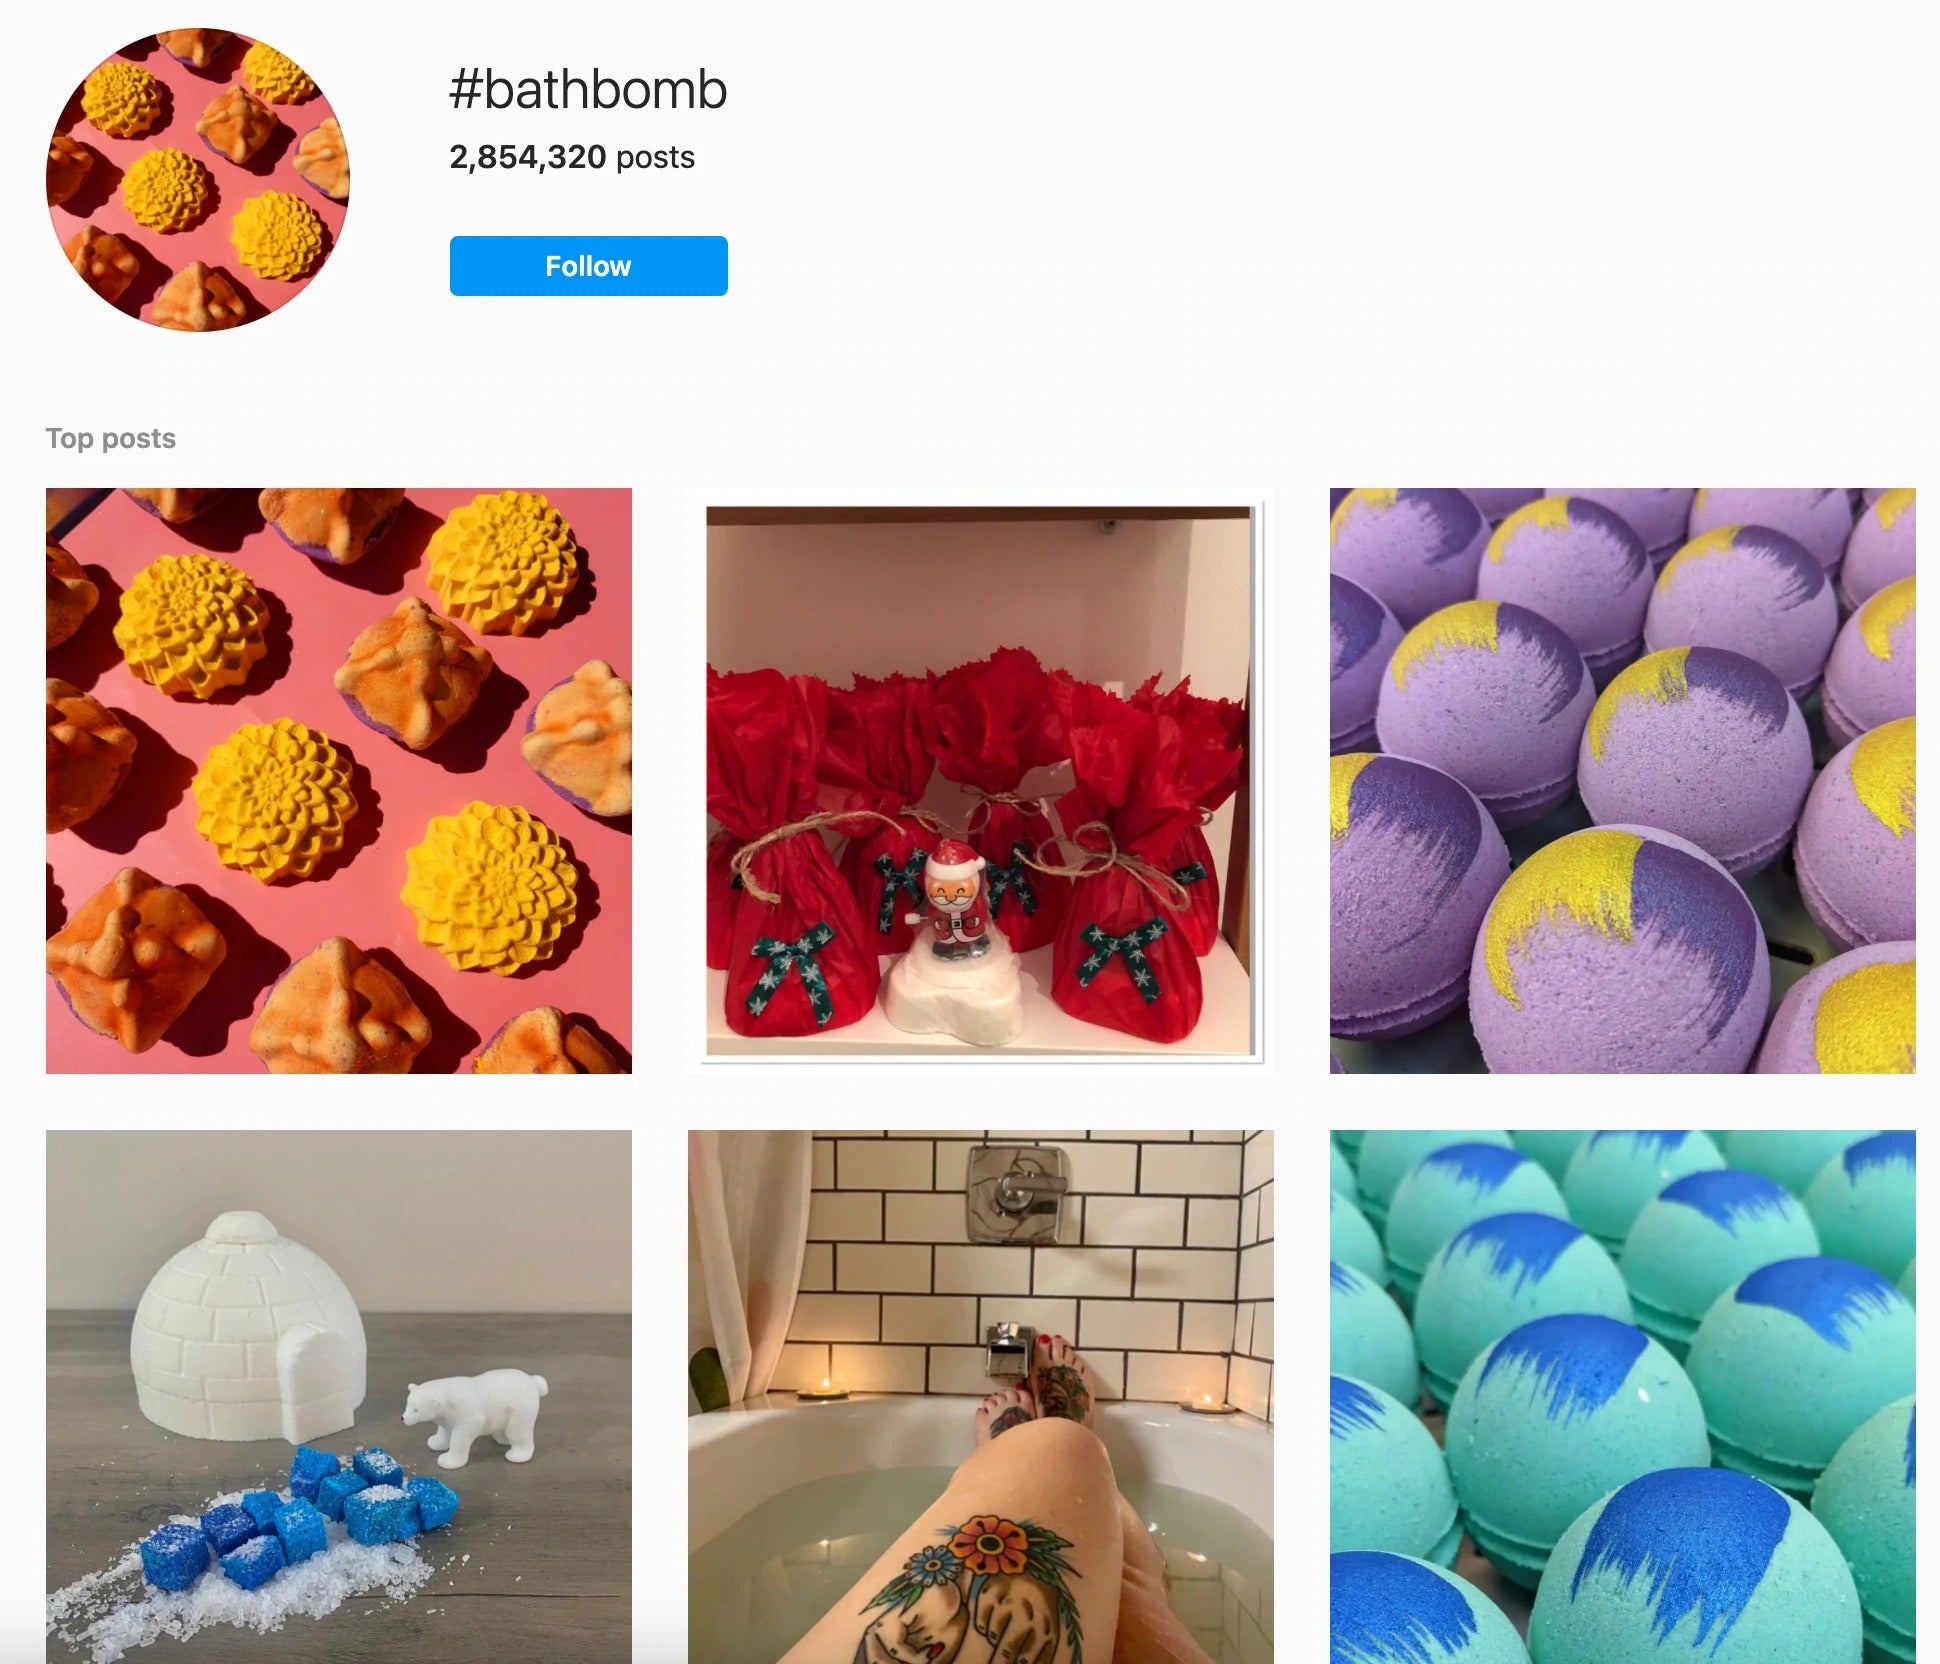Select the #bathbomb heading text
Screen dimensions: 1940x1664
(588, 90)
